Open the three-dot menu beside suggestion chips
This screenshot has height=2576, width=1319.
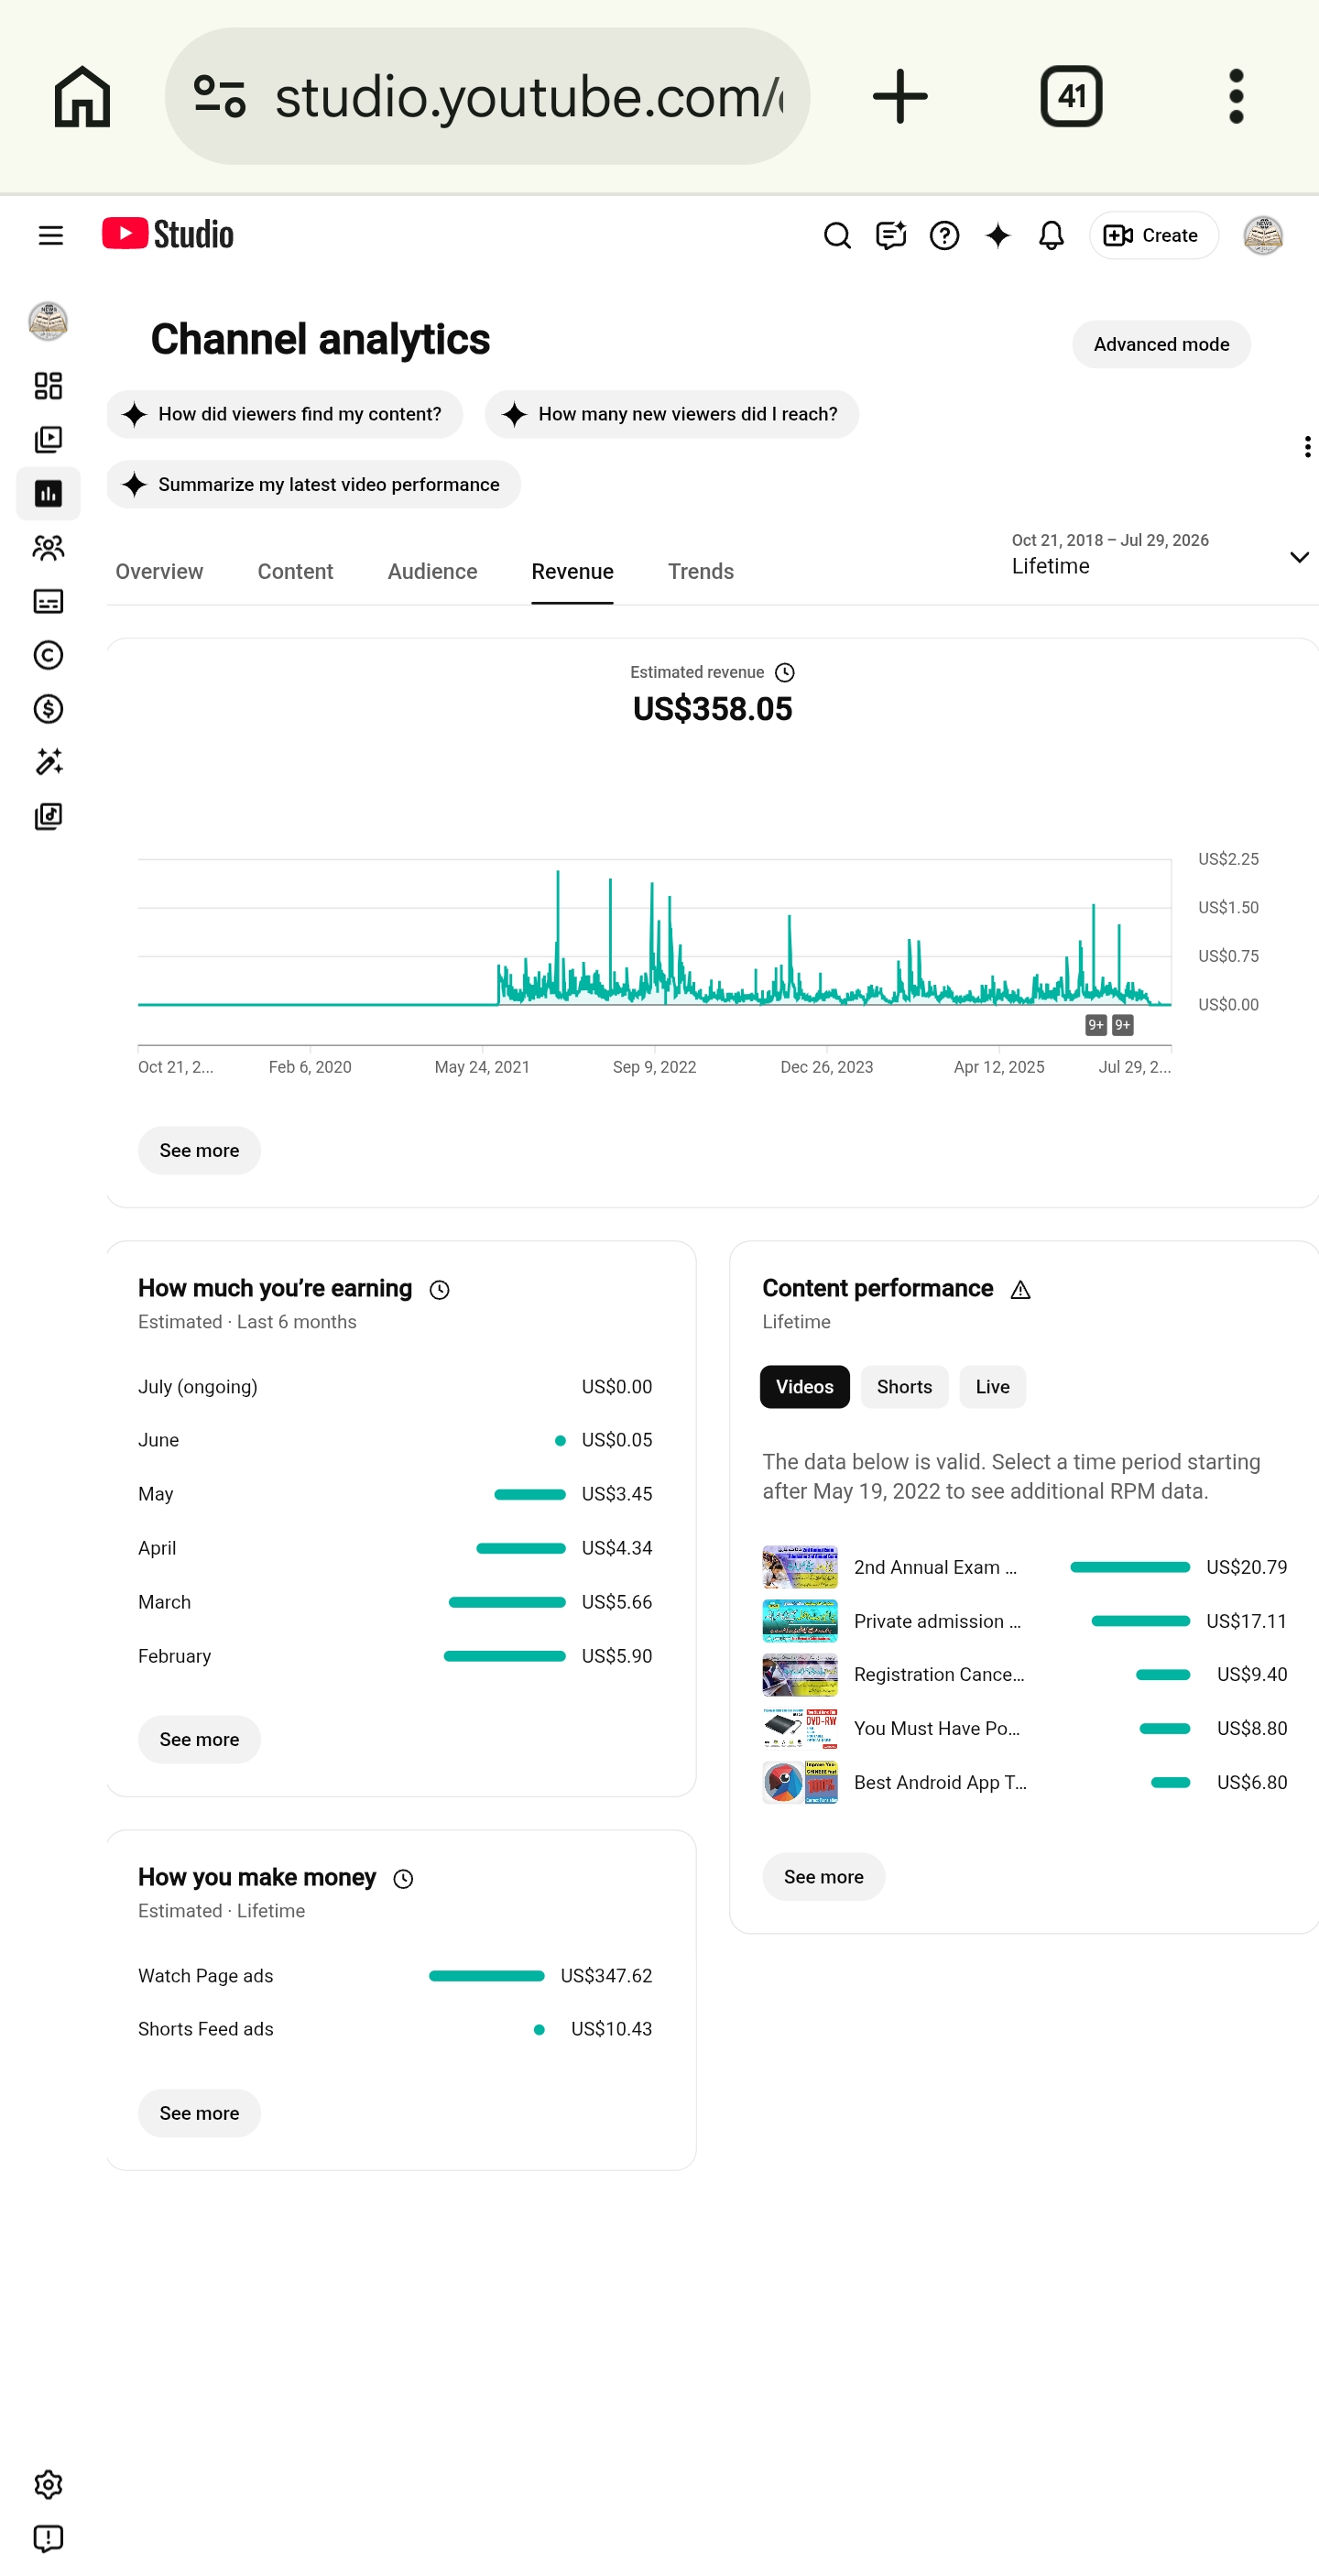[1307, 447]
